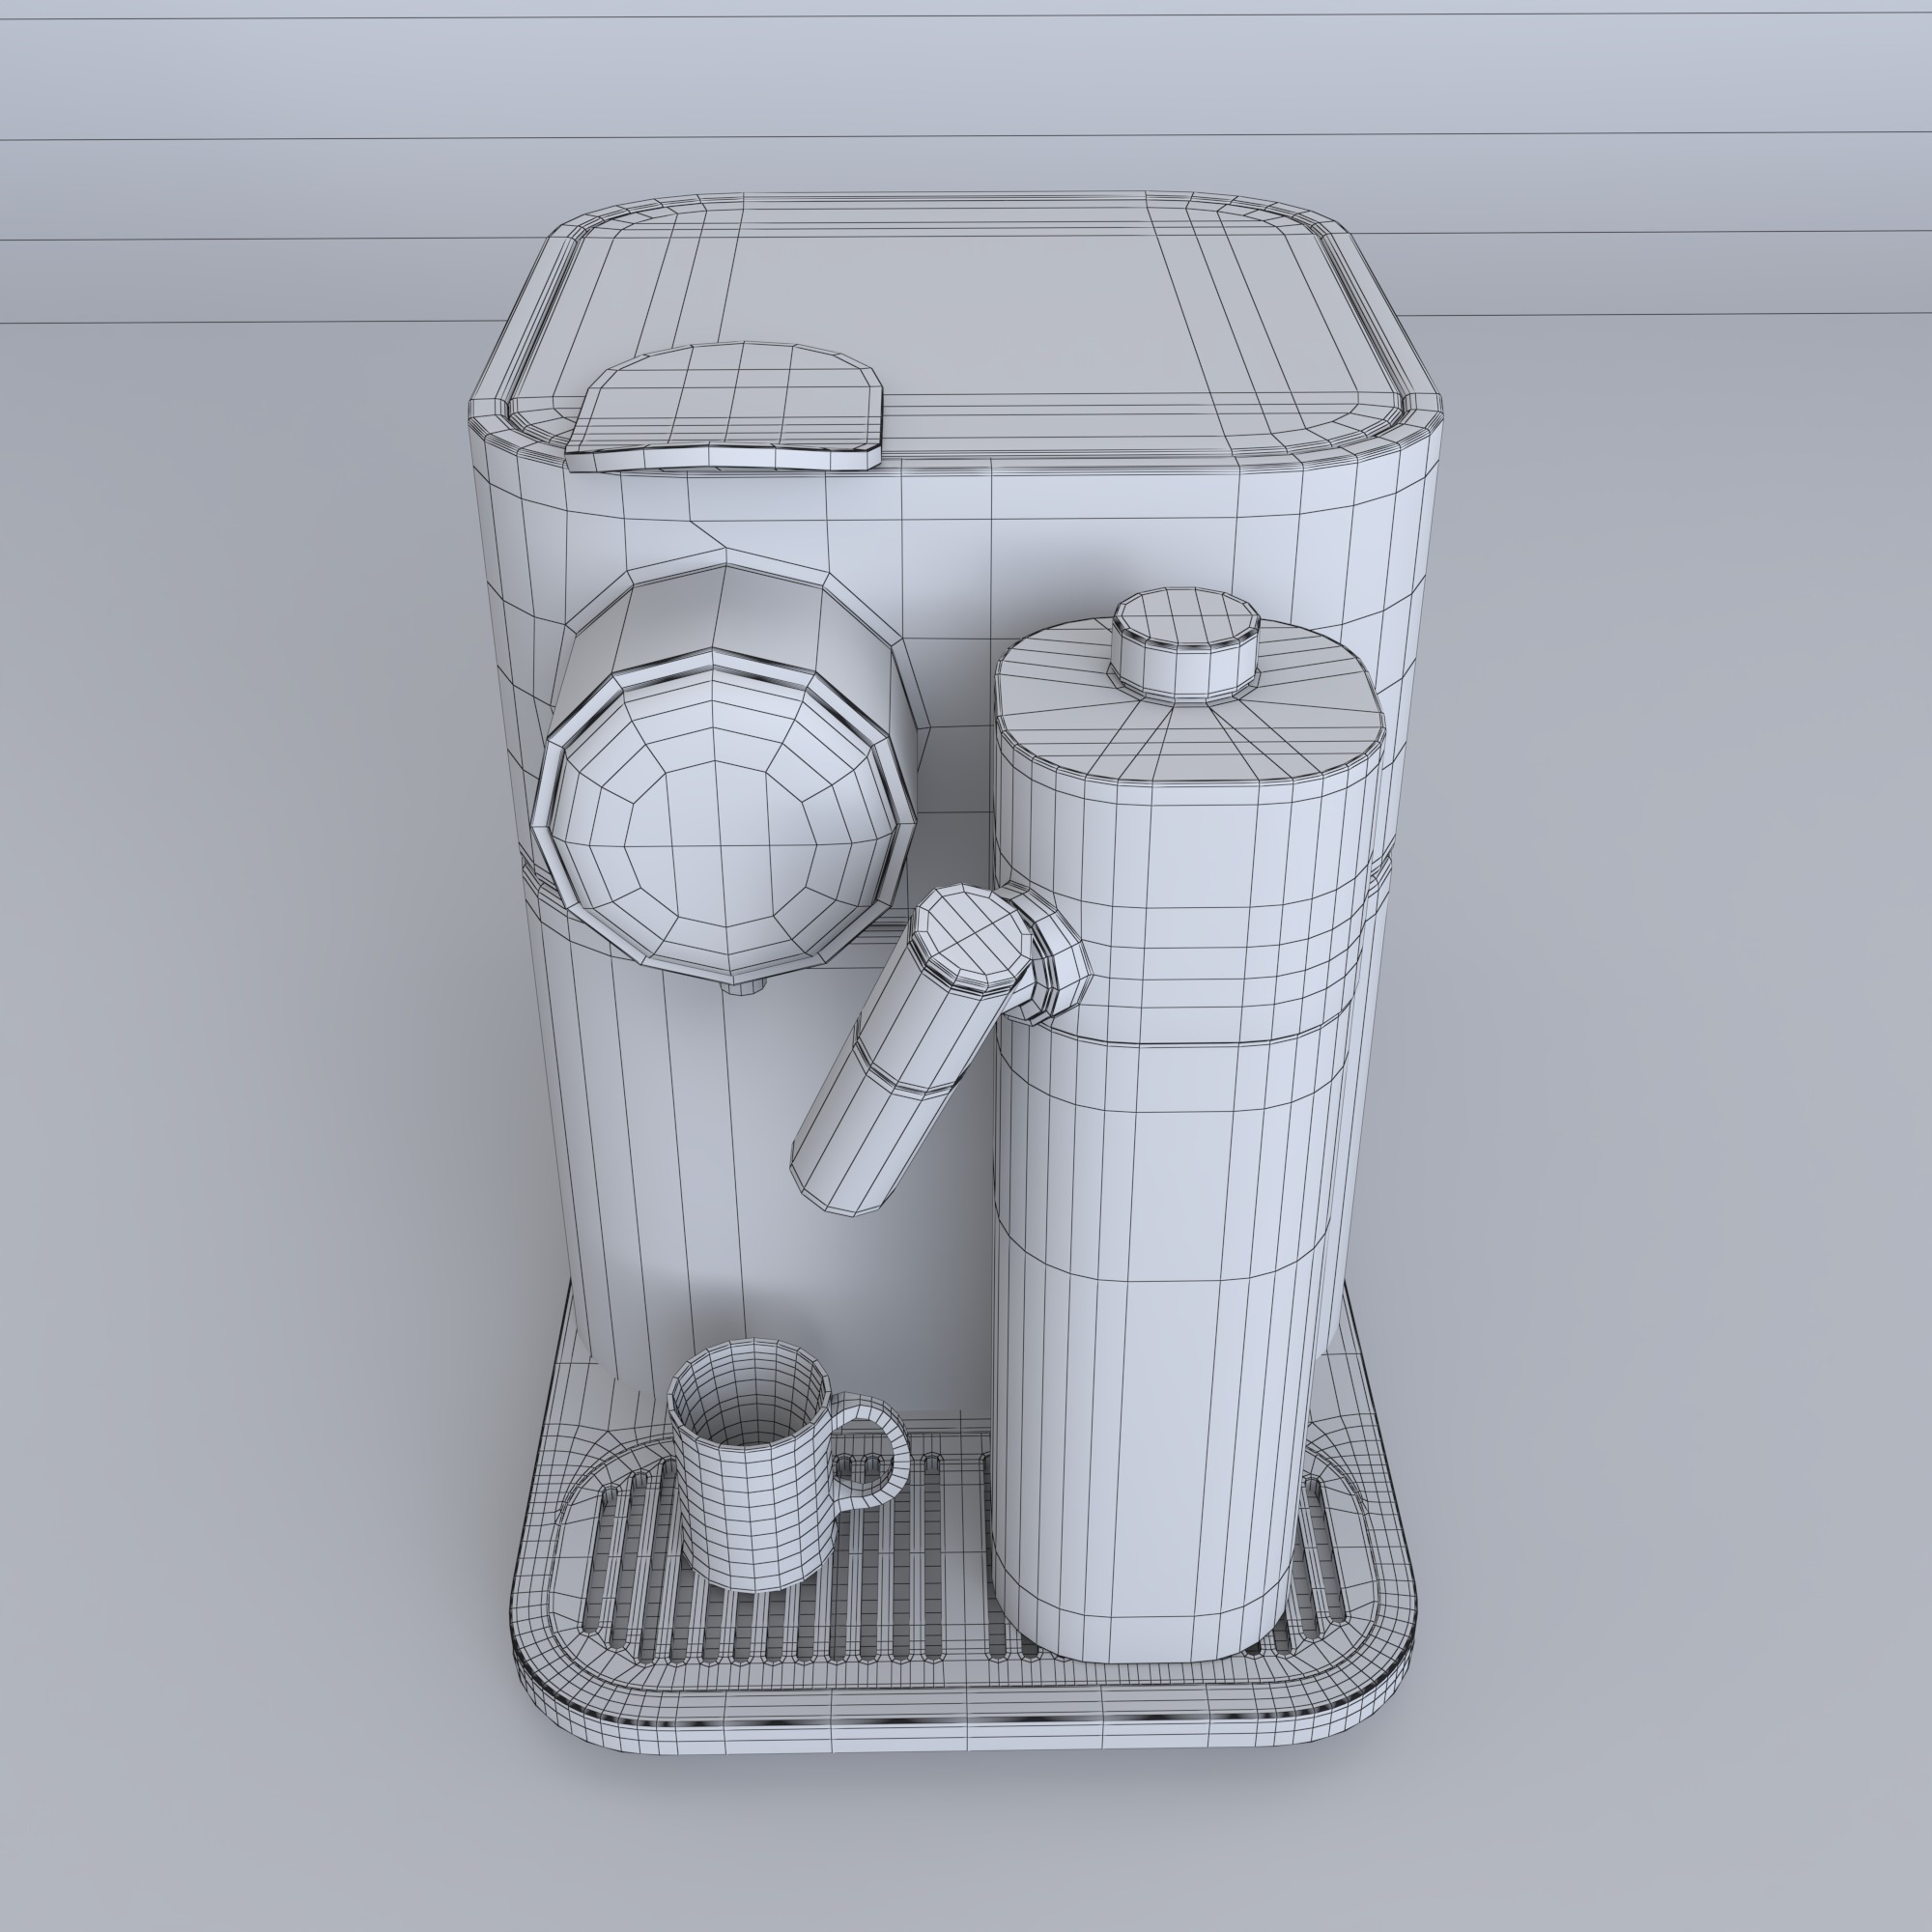This screenshot has height=1932, width=1932.
Task: Click the handle of the espresso cup
Action: point(873,1452)
